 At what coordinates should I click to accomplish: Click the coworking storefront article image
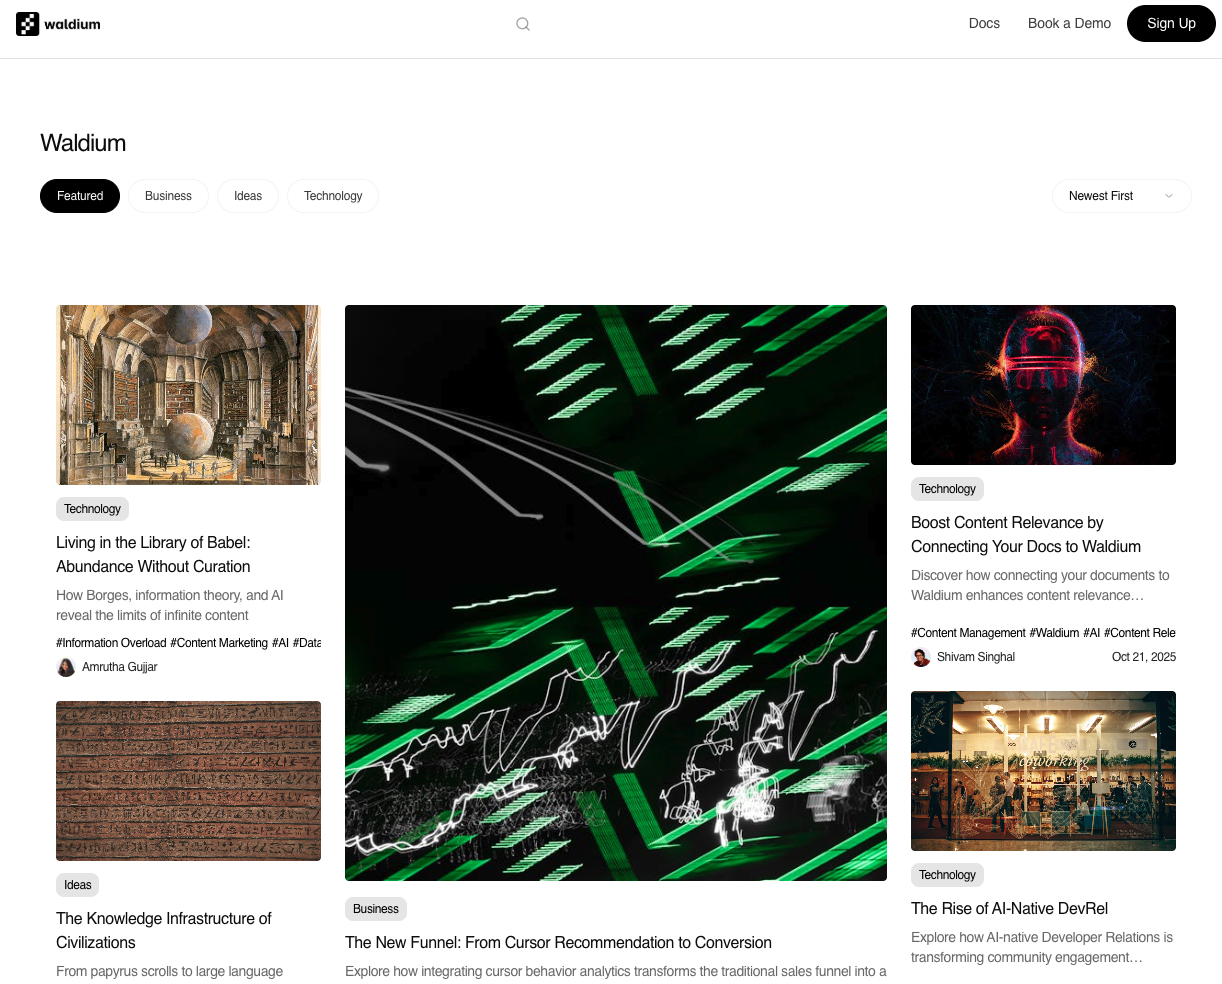pos(1043,771)
